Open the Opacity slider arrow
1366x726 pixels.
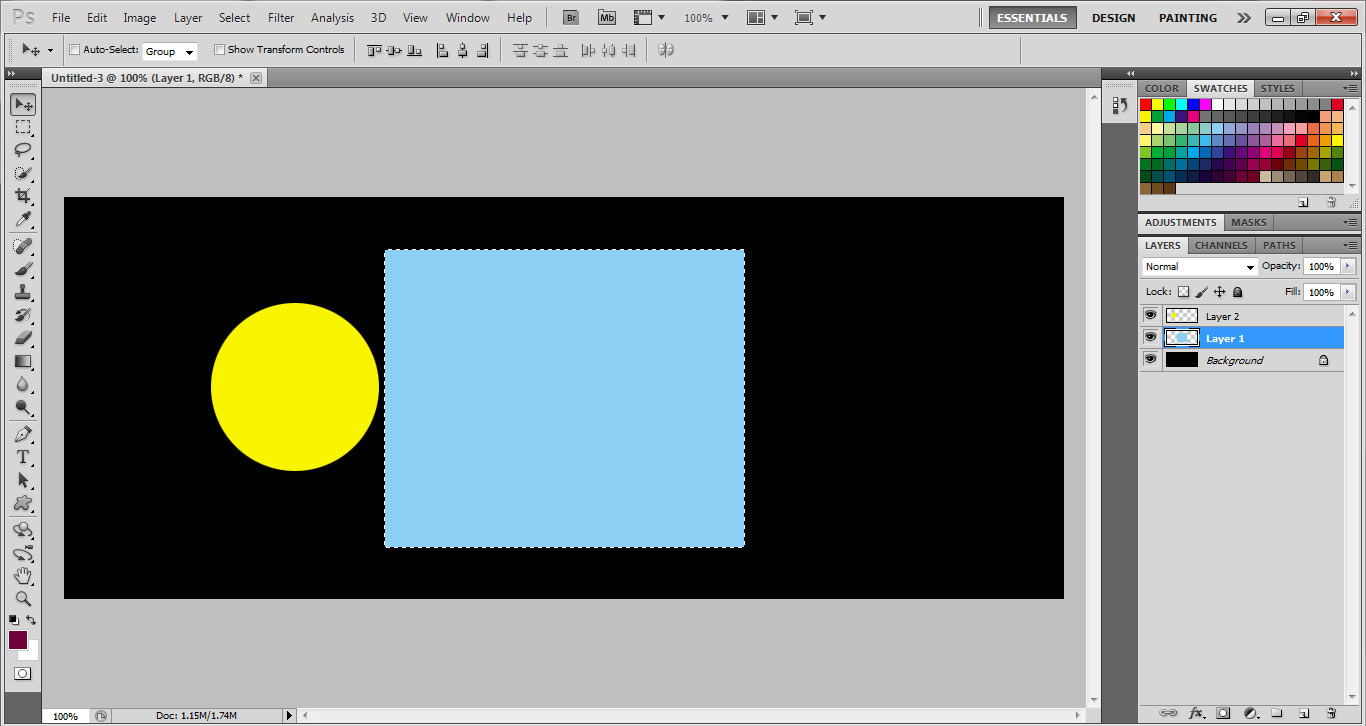[1348, 267]
